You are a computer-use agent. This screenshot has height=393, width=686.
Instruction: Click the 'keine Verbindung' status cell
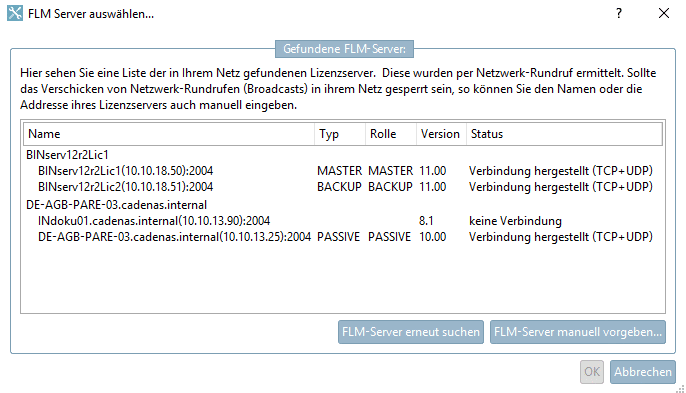515,221
